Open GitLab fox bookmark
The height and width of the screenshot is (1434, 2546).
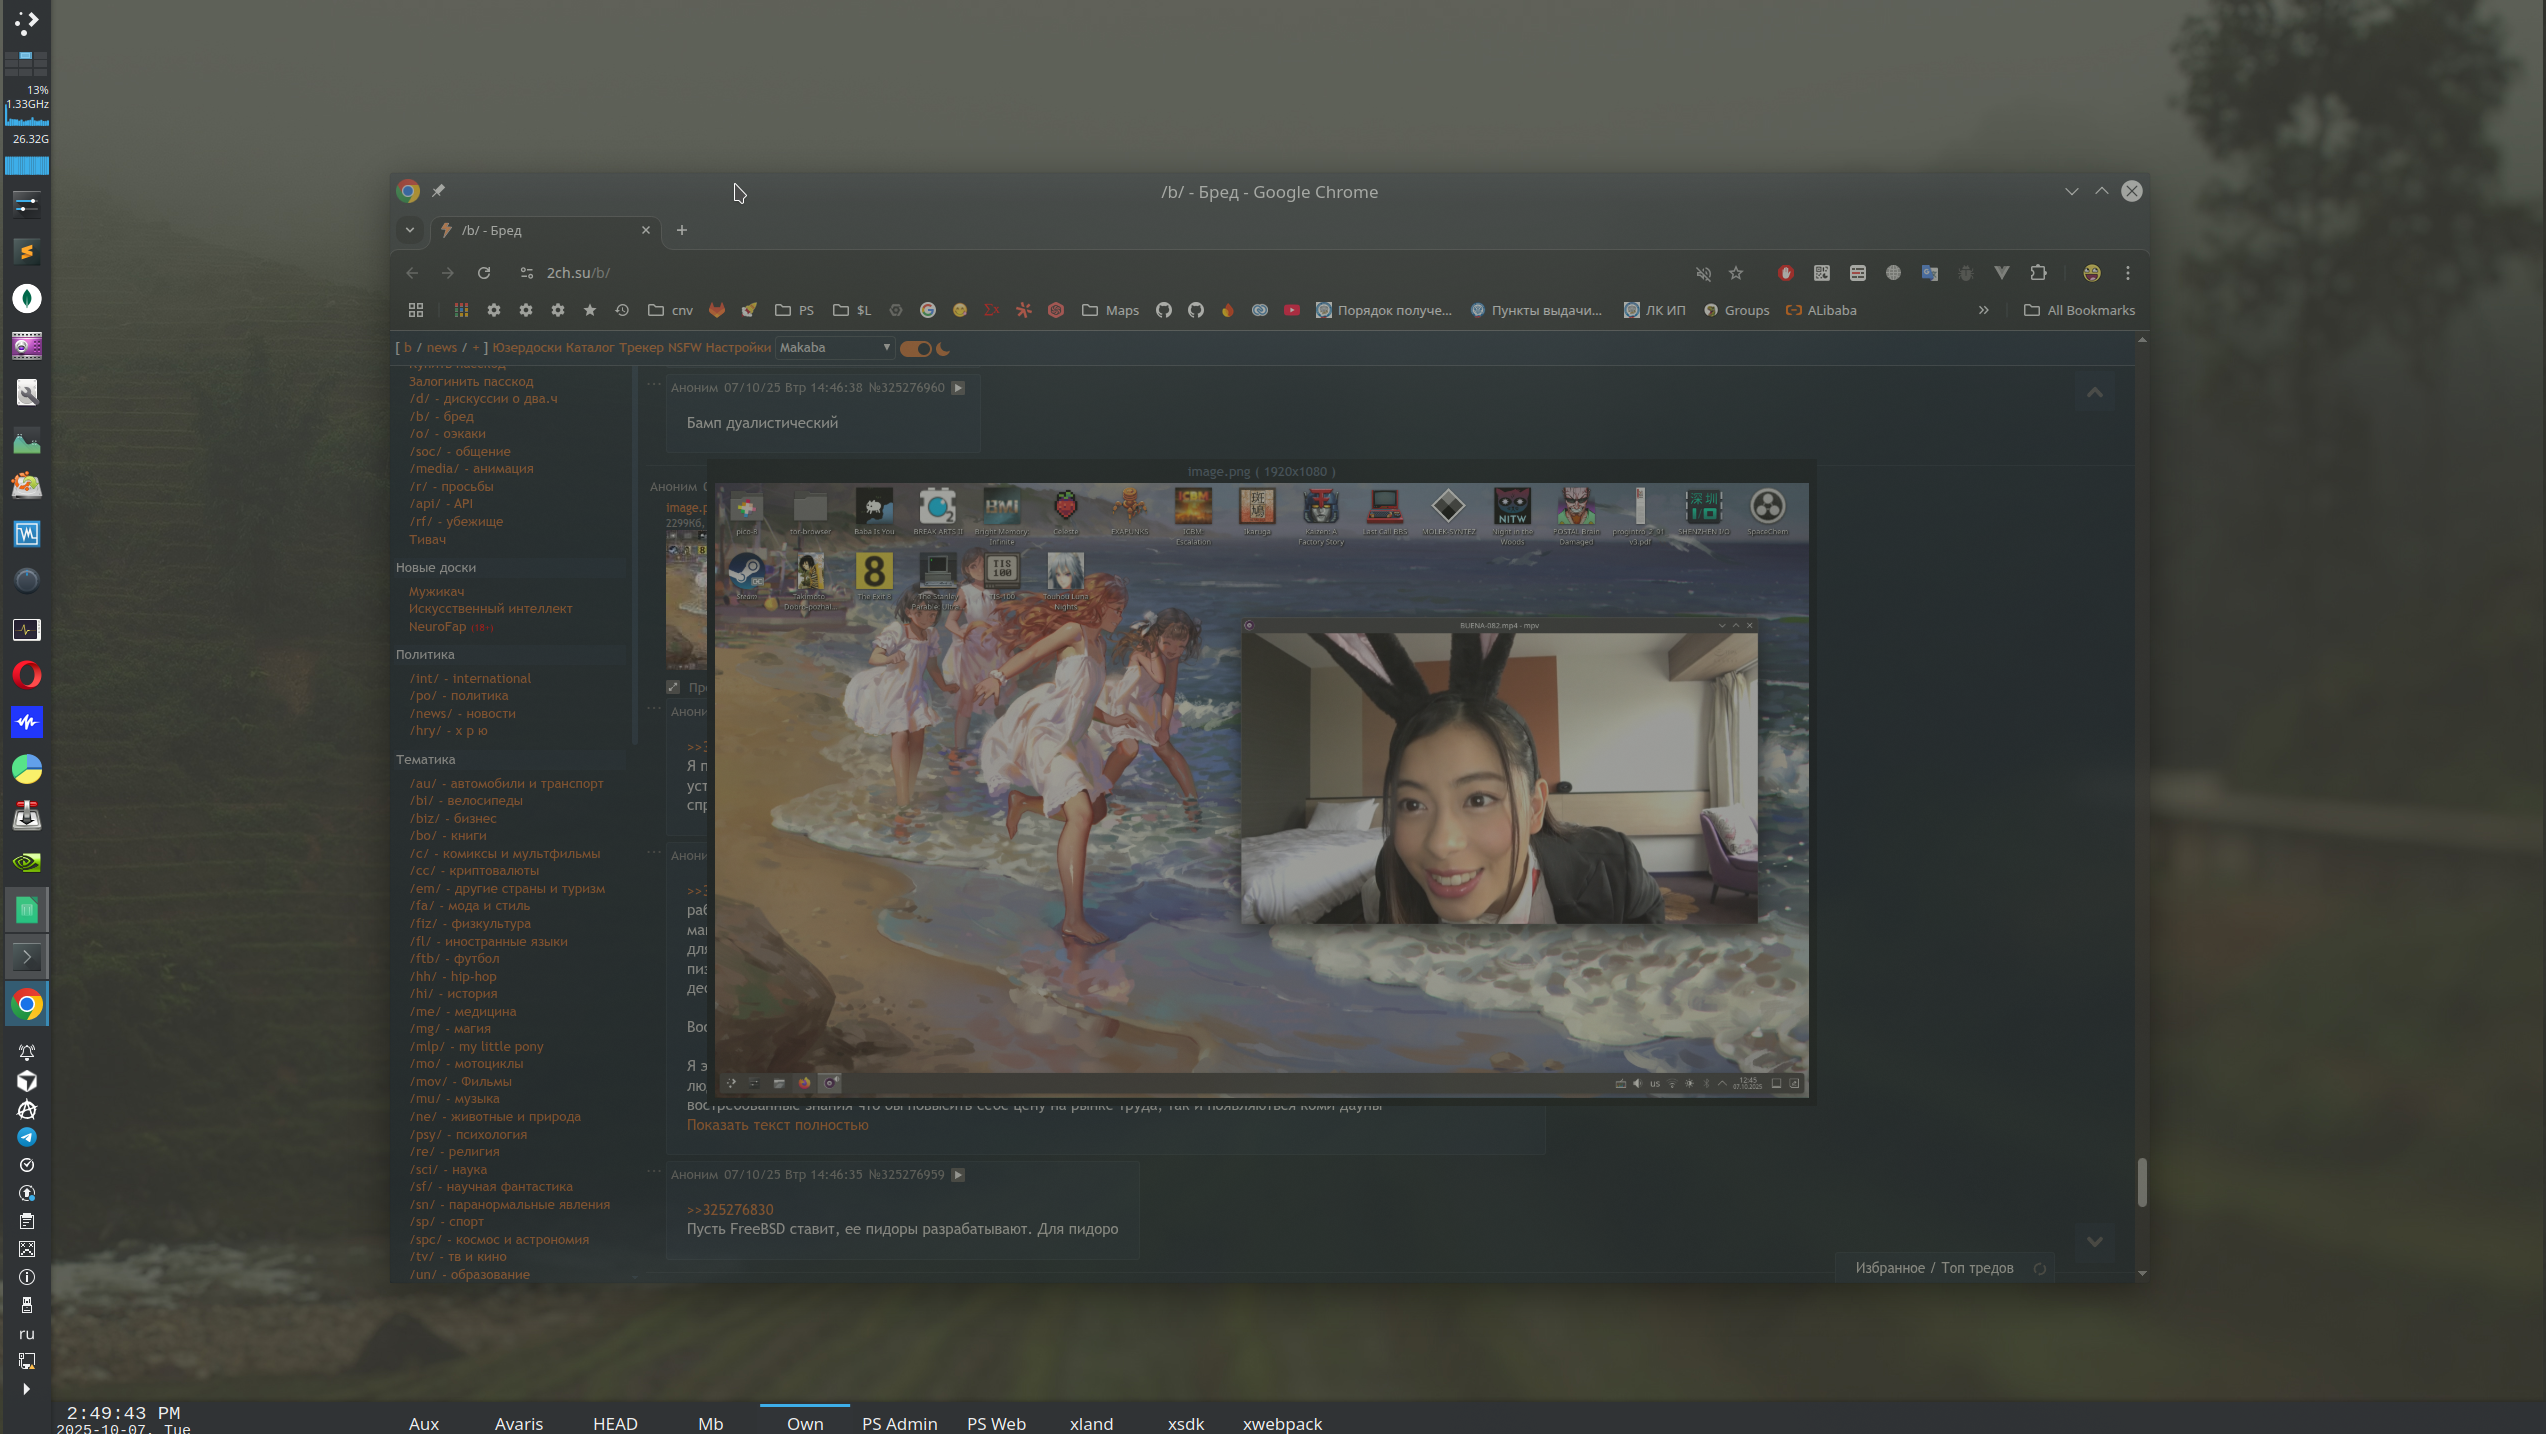tap(717, 310)
